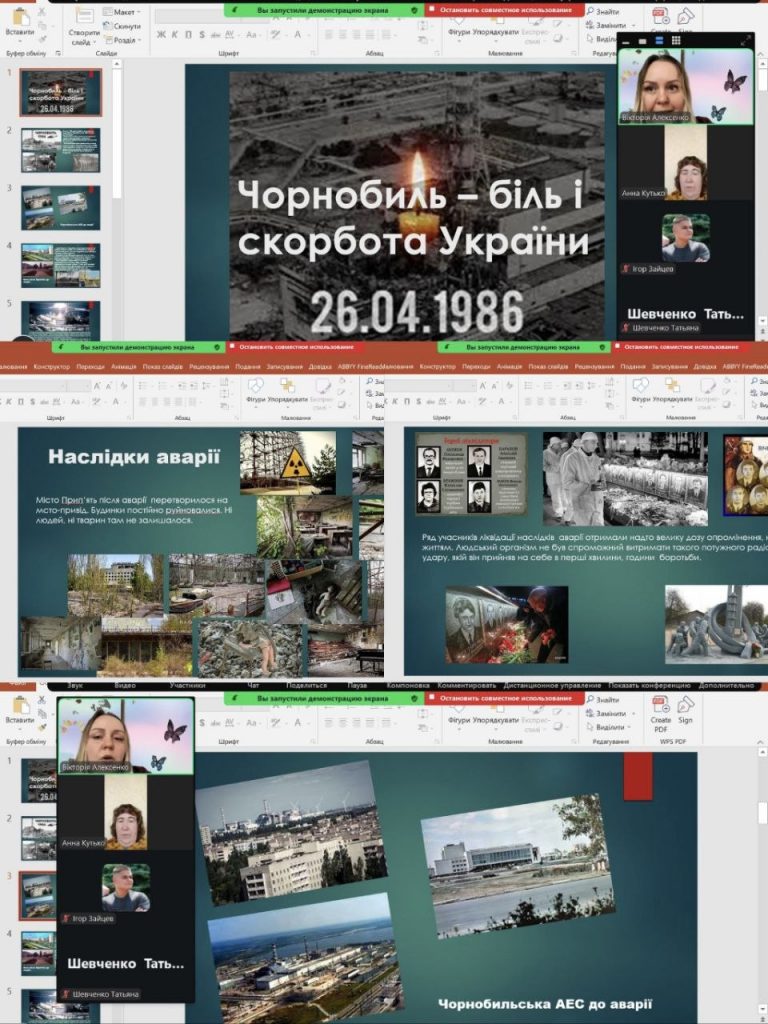Image resolution: width=768 pixels, height=1024 pixels.
Task: Open the Чат item in Zoom menu bar
Action: 253,686
